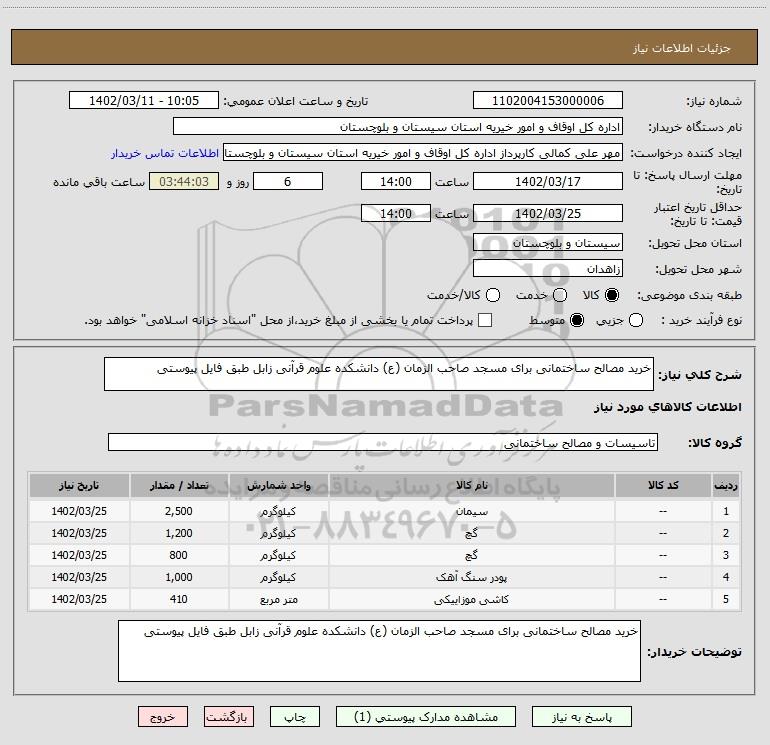The width and height of the screenshot is (770, 745).
Task: Tick the اسناد خزانه اسلامی payment checkbox
Action: tap(485, 320)
